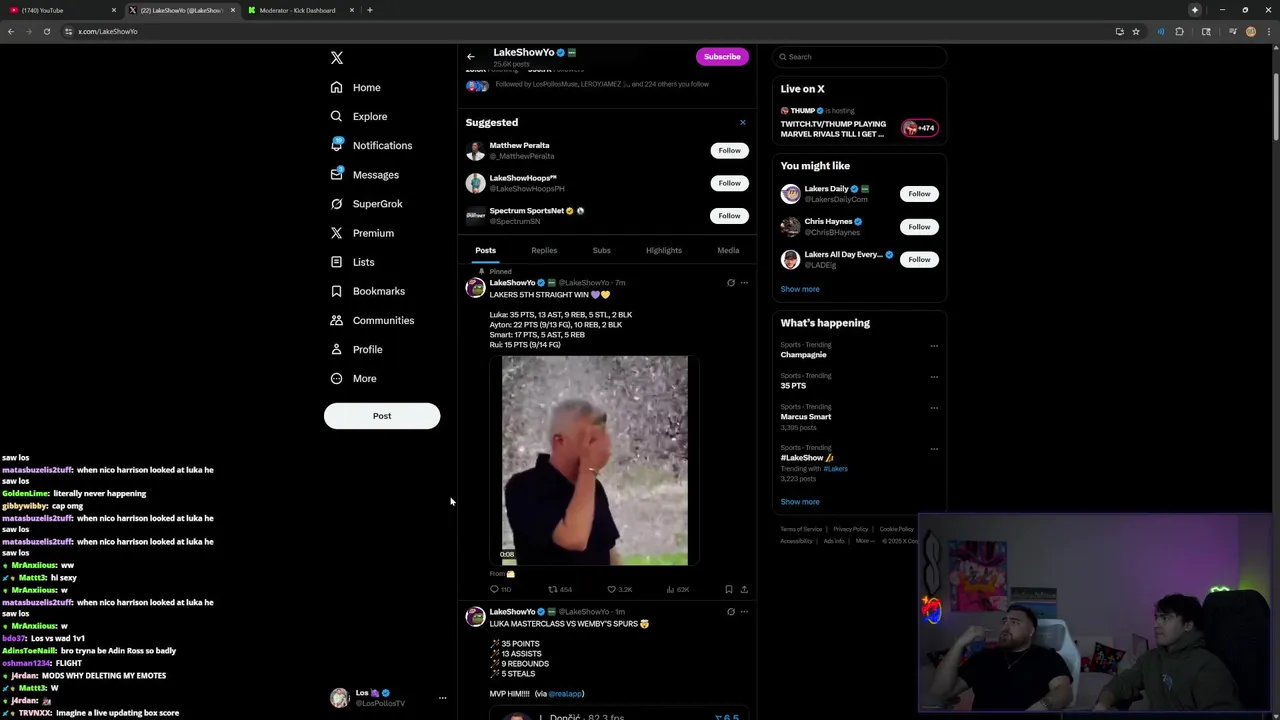Show more under You might like
This screenshot has height=720, width=1280.
coord(800,289)
